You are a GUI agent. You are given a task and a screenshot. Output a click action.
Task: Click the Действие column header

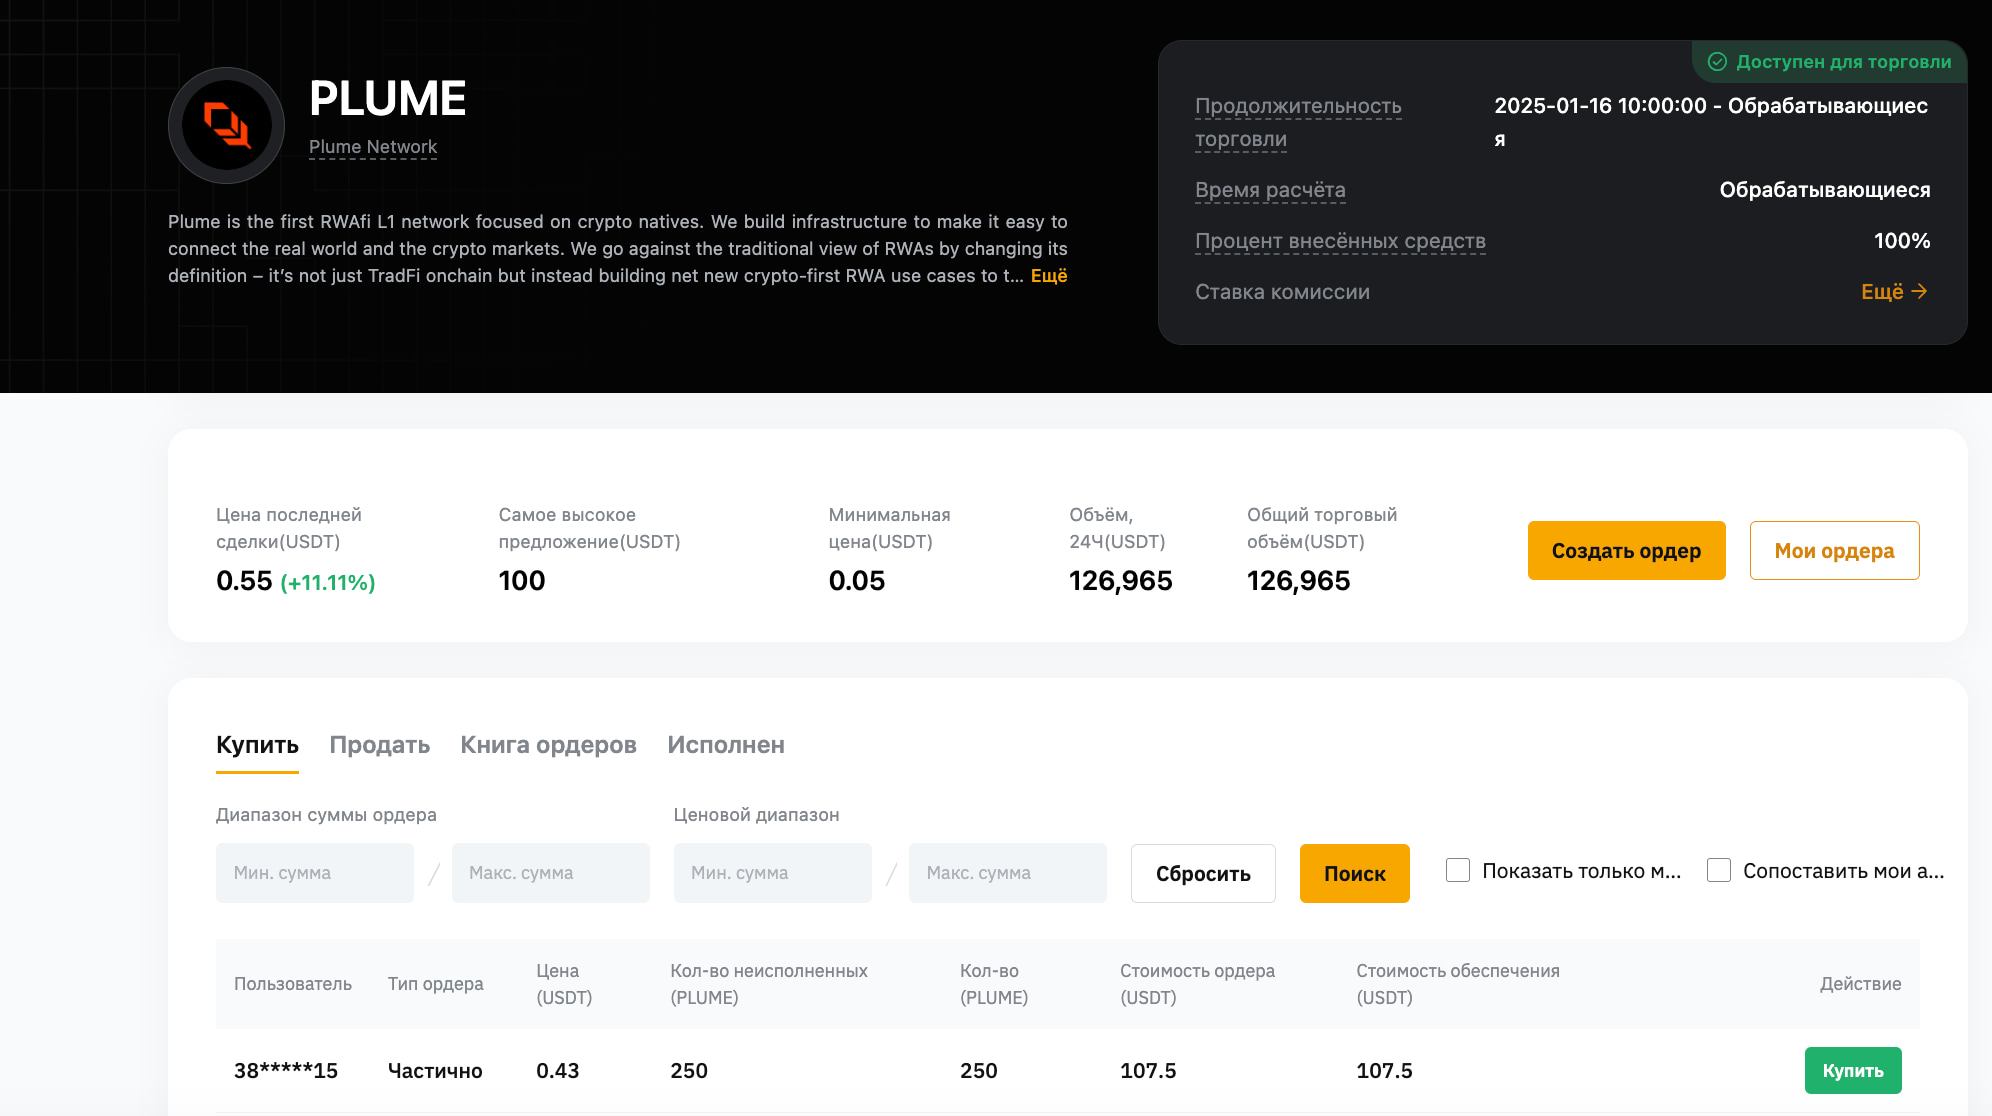click(x=1860, y=984)
